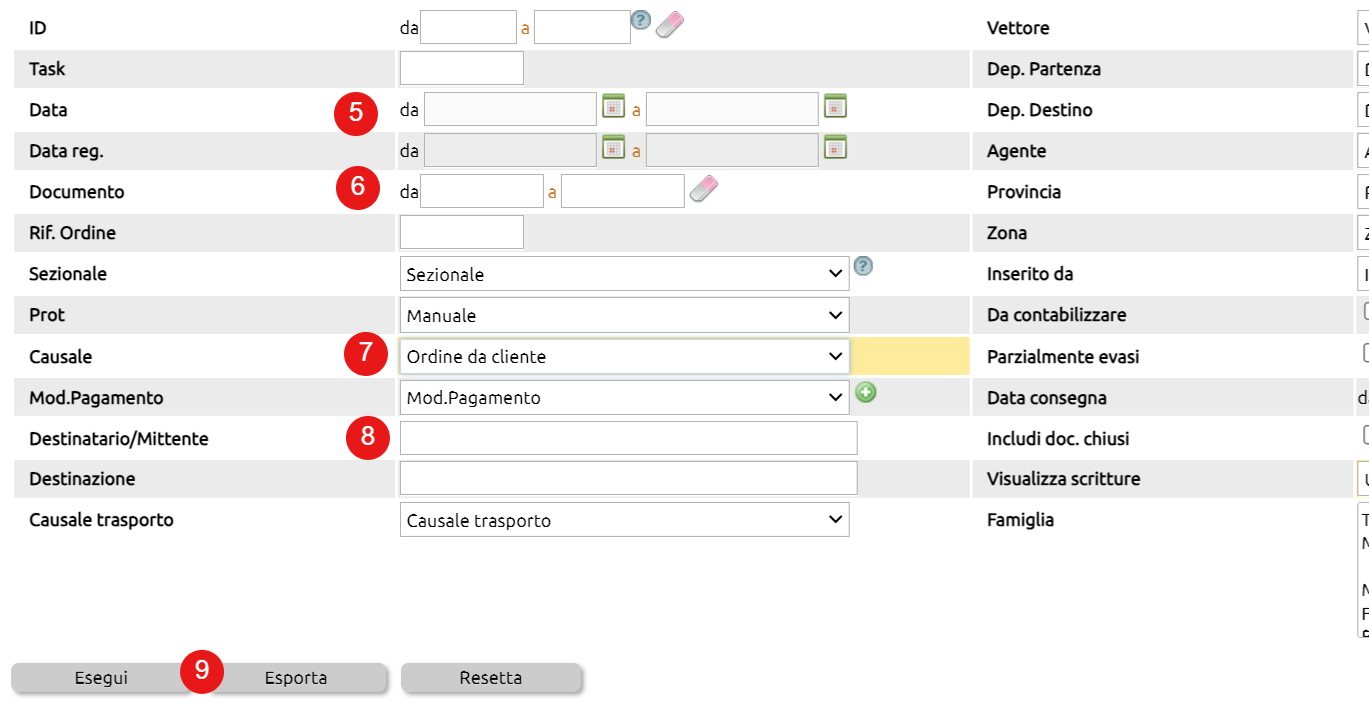The height and width of the screenshot is (703, 1369).
Task: Click the Rif. Ordine input field
Action: (x=462, y=232)
